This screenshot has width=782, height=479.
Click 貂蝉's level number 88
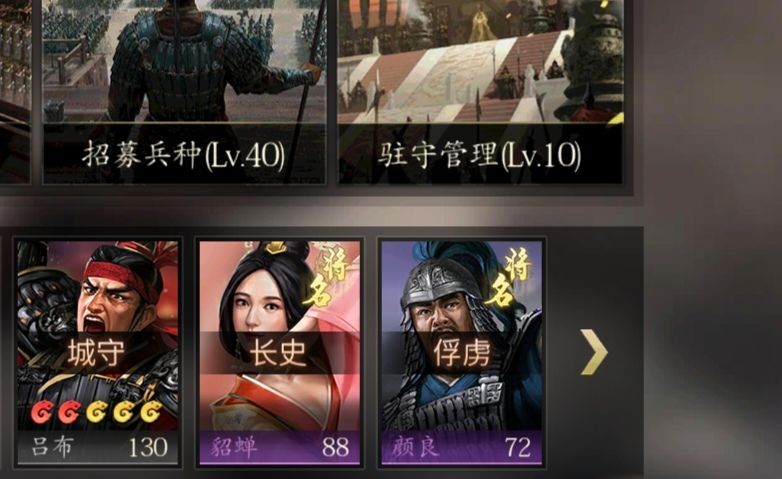coord(335,447)
